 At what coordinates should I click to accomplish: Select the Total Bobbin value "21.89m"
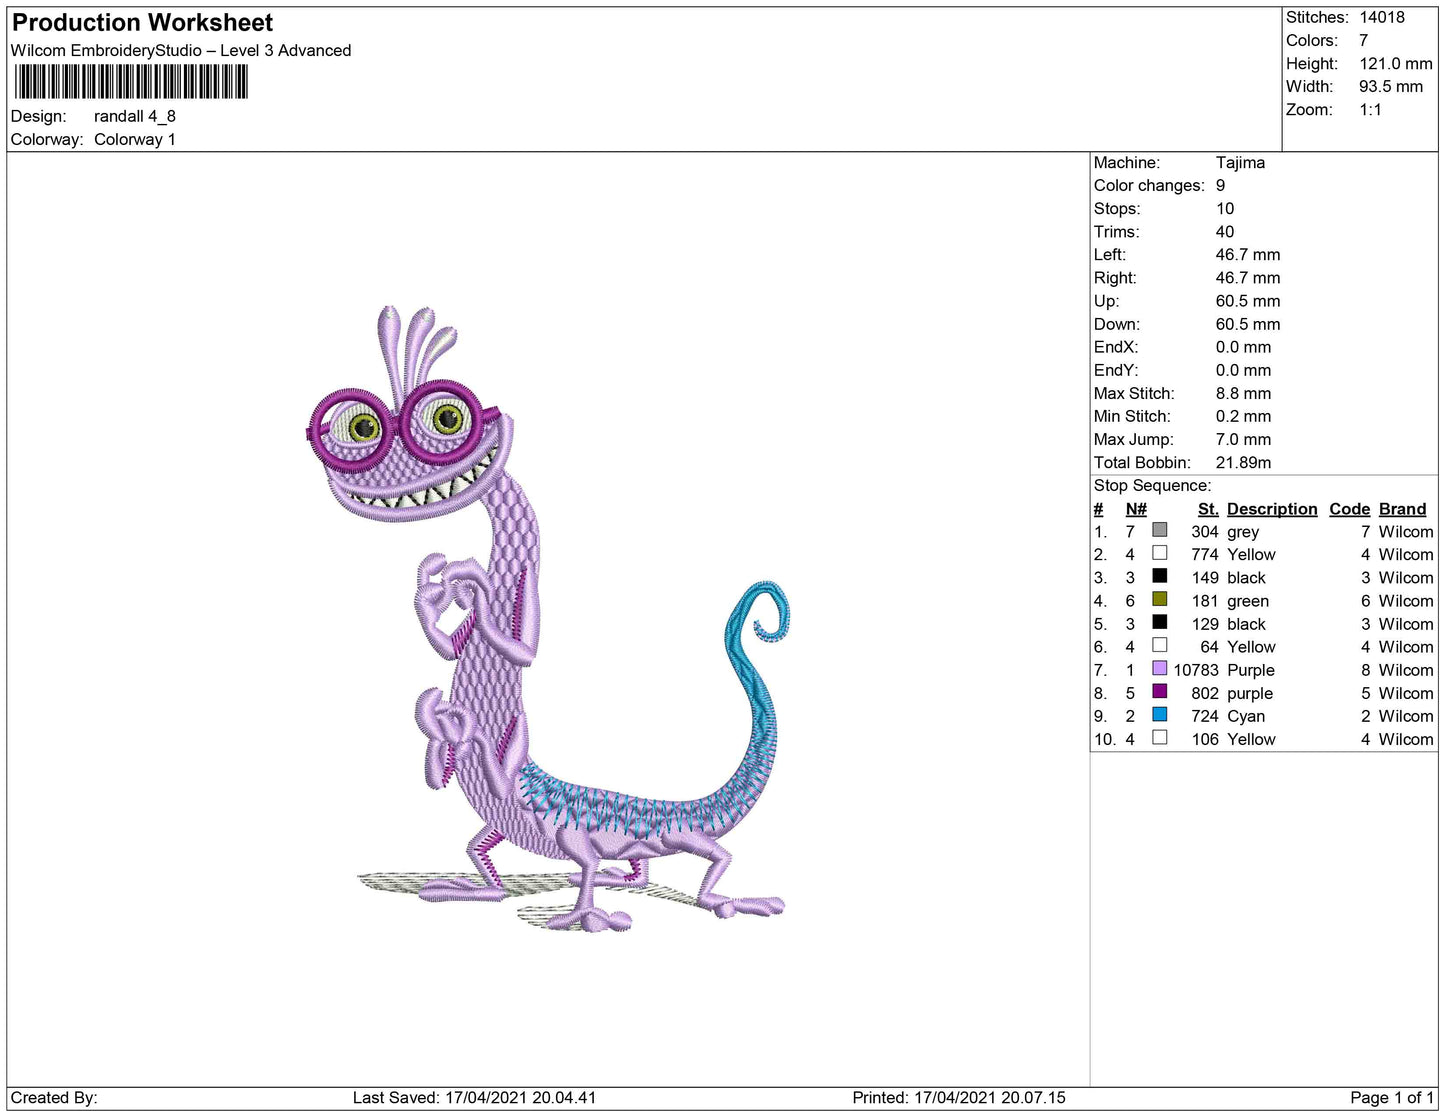(1243, 462)
